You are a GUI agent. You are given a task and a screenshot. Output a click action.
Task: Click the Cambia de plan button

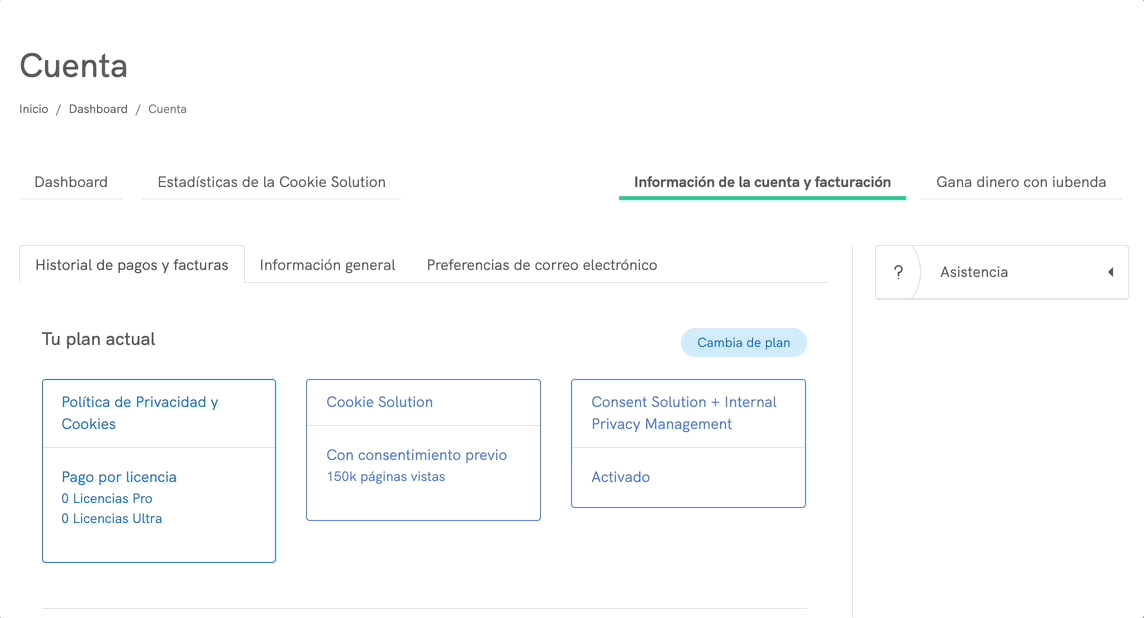pos(743,343)
